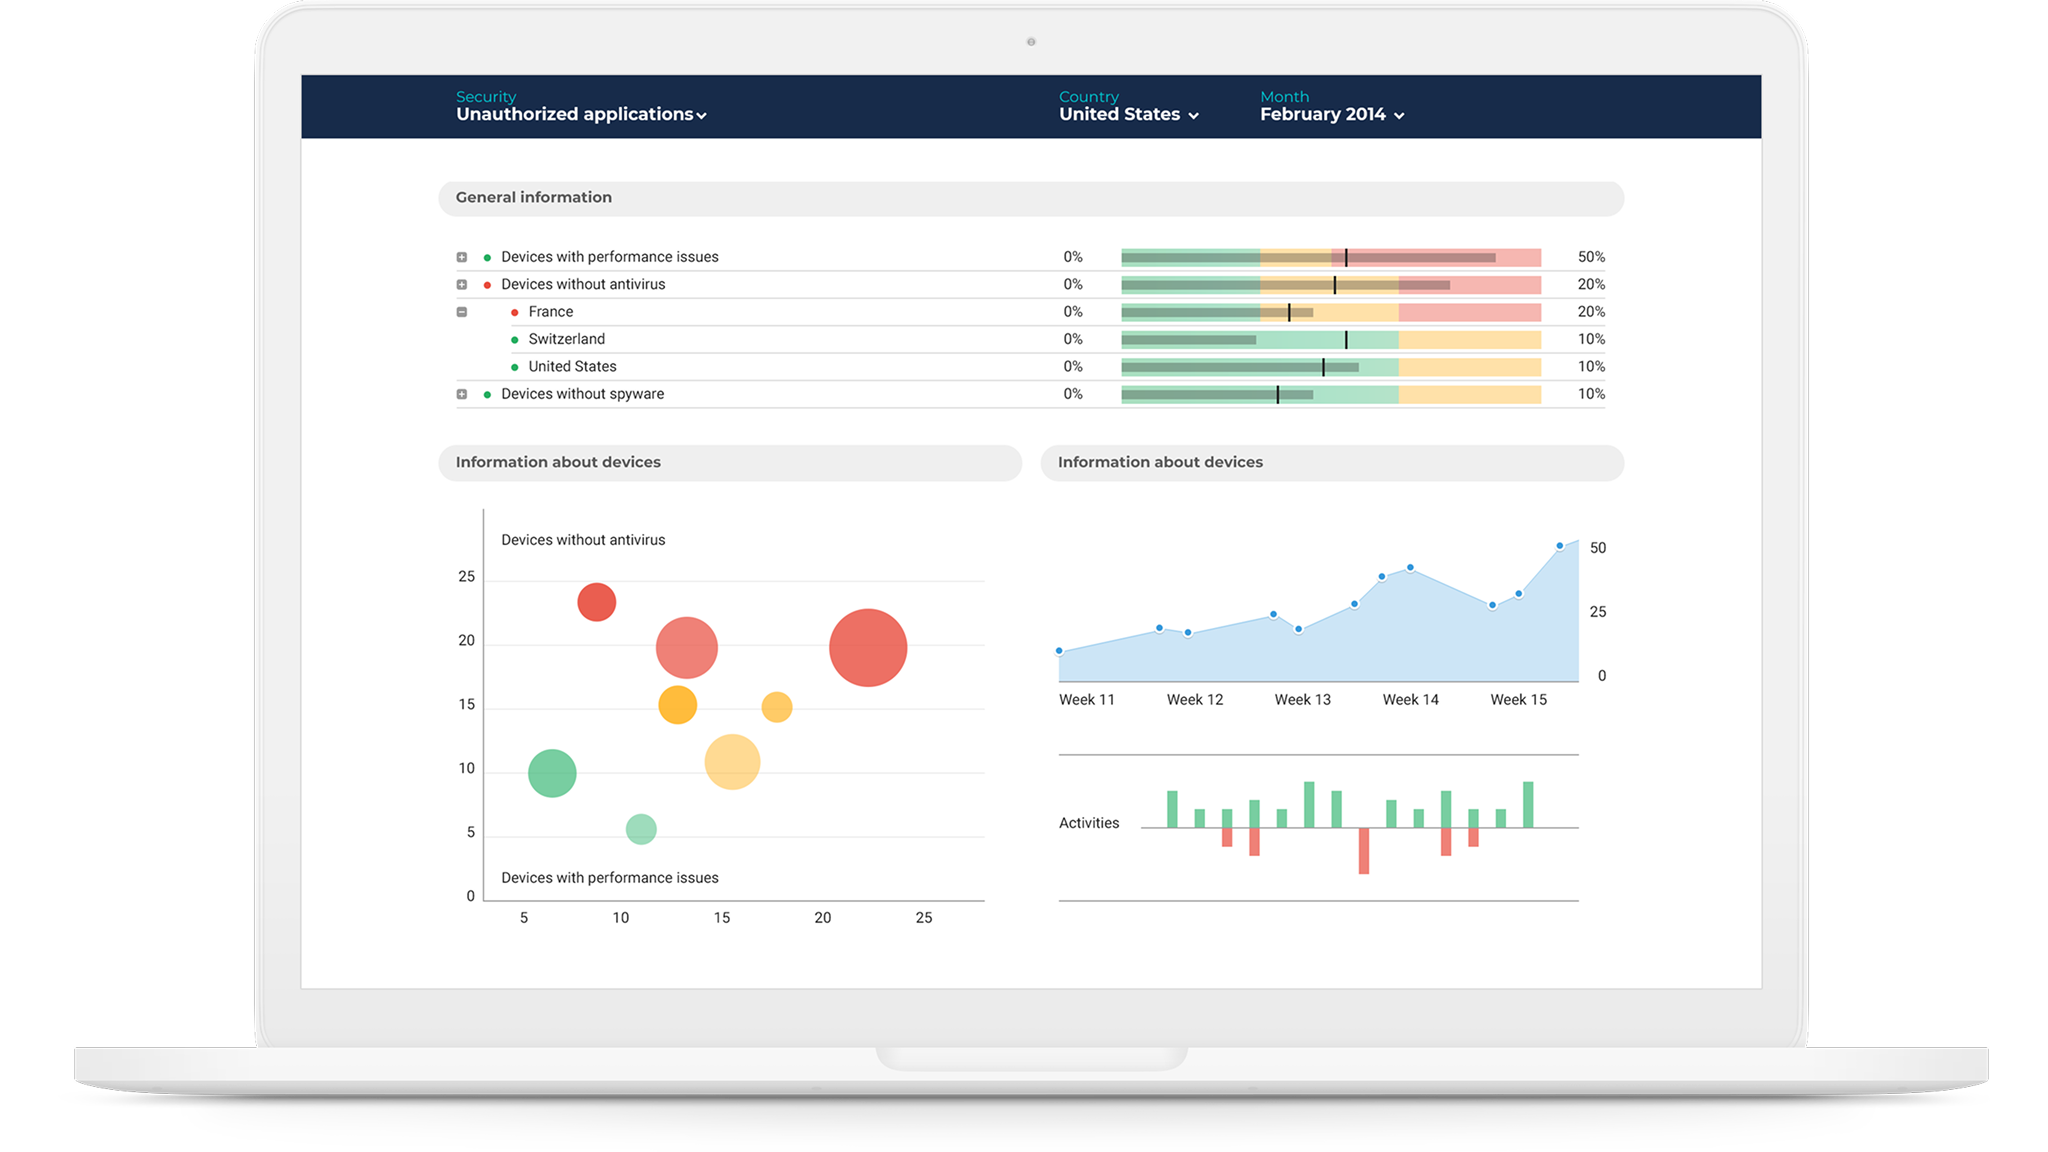Click the bullet bar for Devices with performance issues

[1331, 257]
